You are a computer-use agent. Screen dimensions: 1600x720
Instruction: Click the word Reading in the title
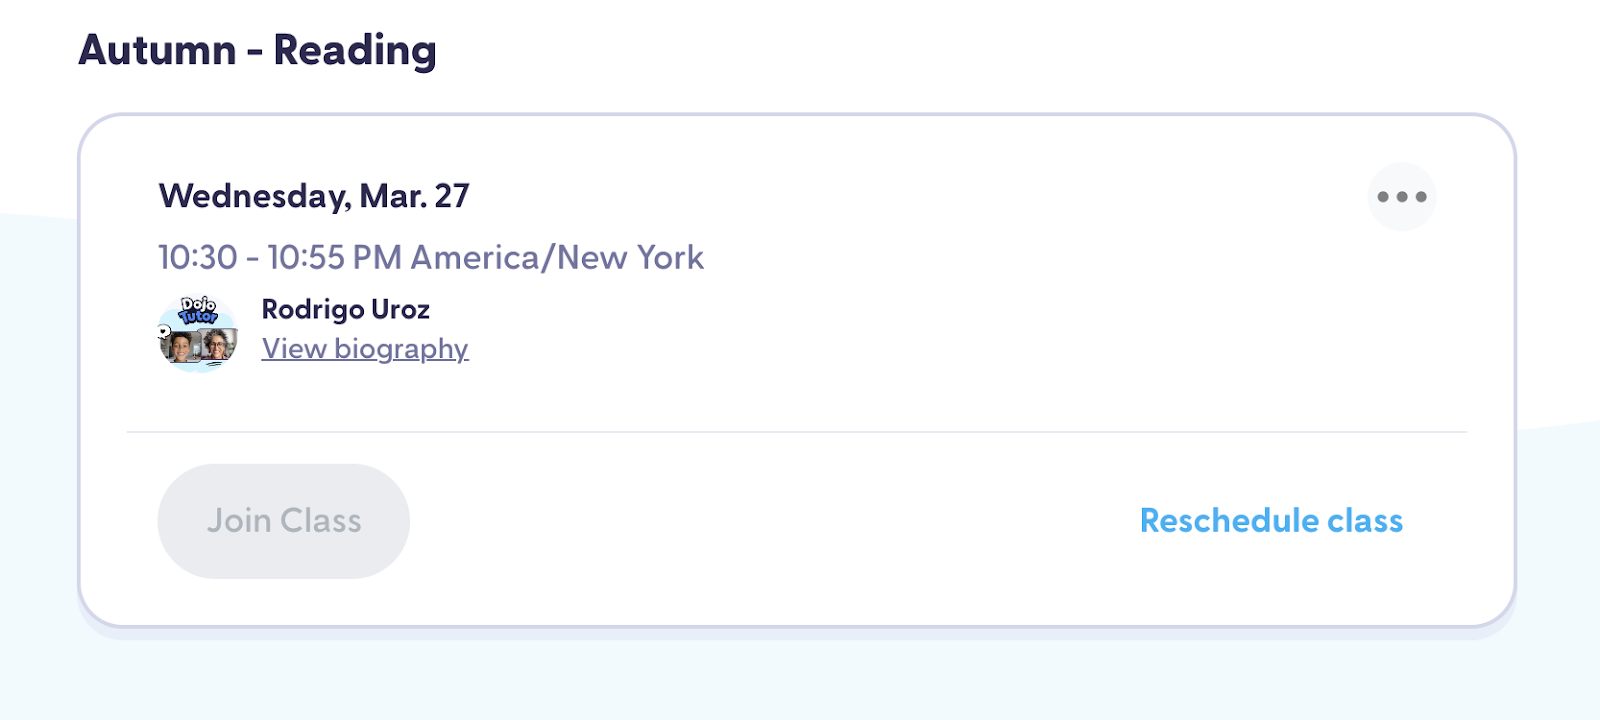click(355, 50)
